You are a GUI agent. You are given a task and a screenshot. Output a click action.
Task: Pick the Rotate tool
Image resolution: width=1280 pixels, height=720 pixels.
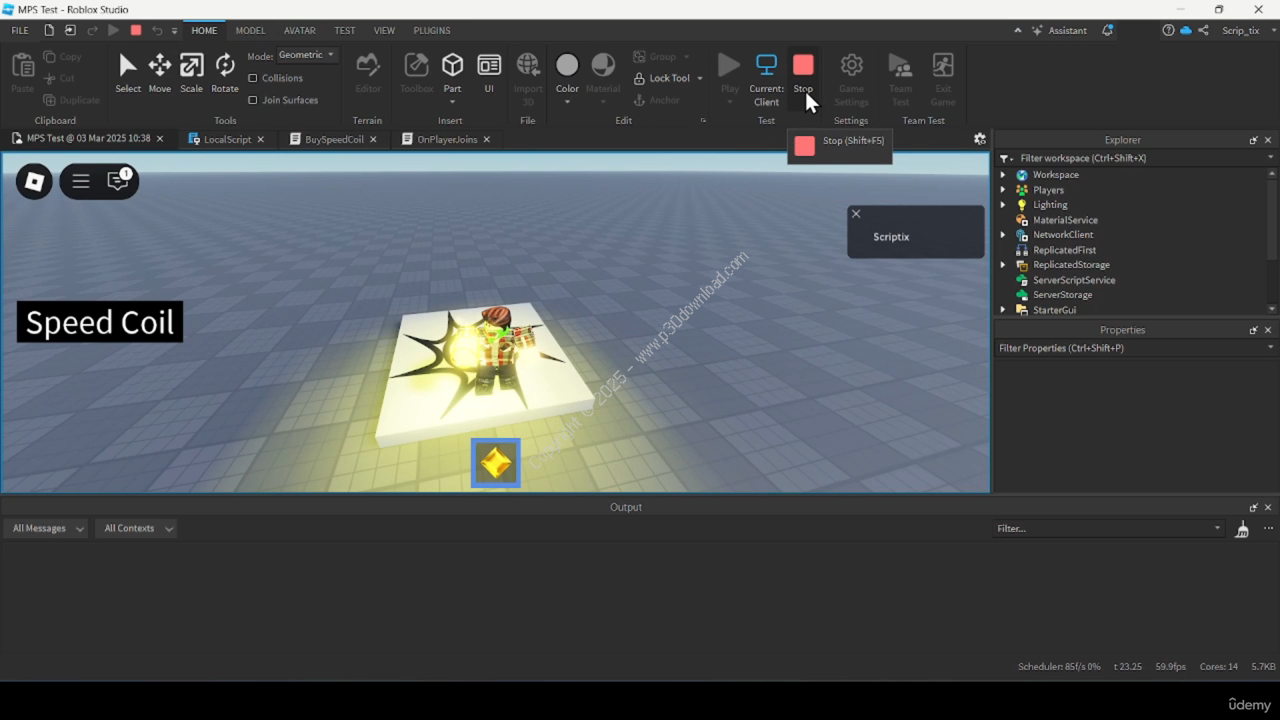[225, 74]
